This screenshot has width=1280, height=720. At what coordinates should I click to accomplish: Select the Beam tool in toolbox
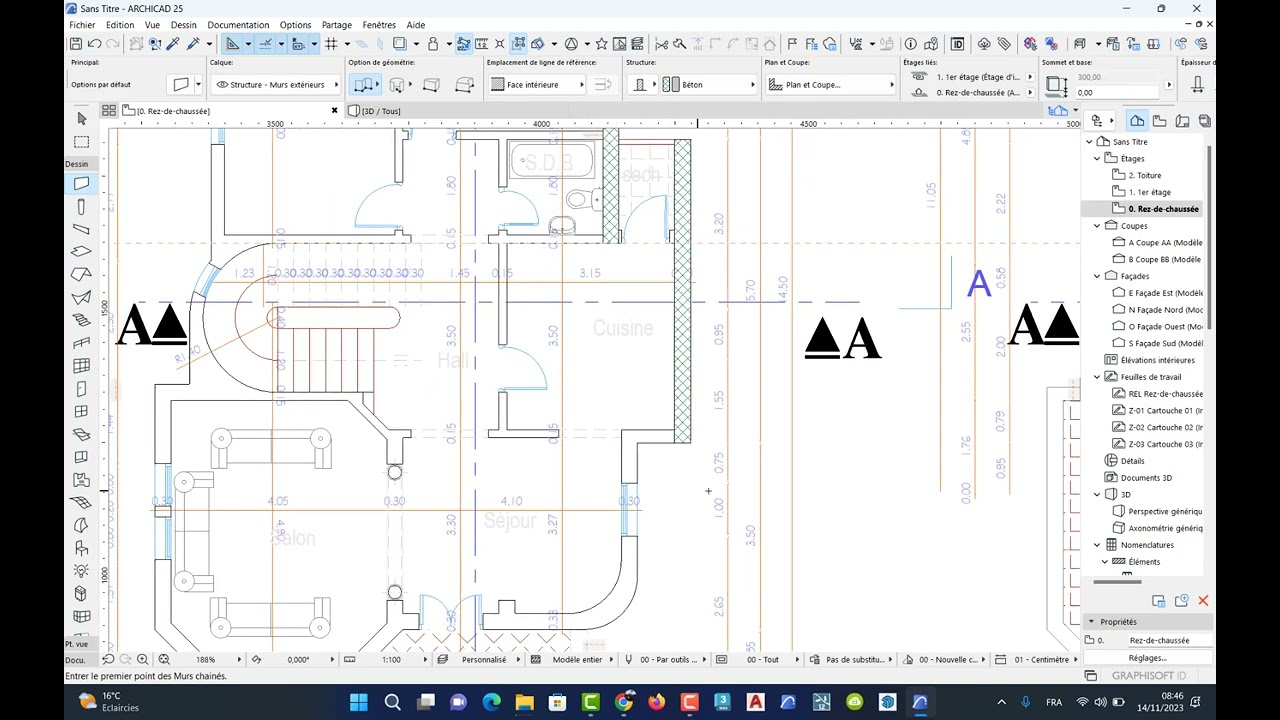coord(82,229)
